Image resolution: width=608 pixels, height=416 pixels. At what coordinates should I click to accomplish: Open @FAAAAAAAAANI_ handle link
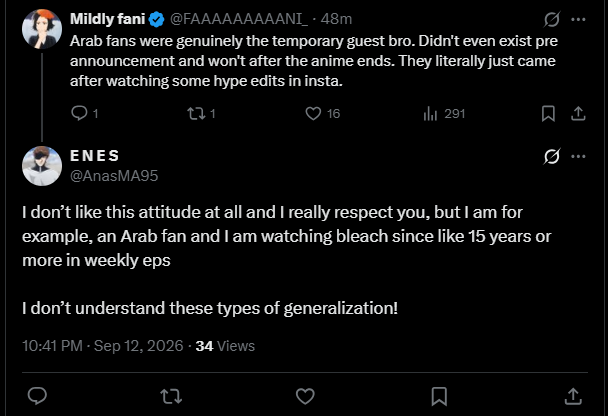239,19
